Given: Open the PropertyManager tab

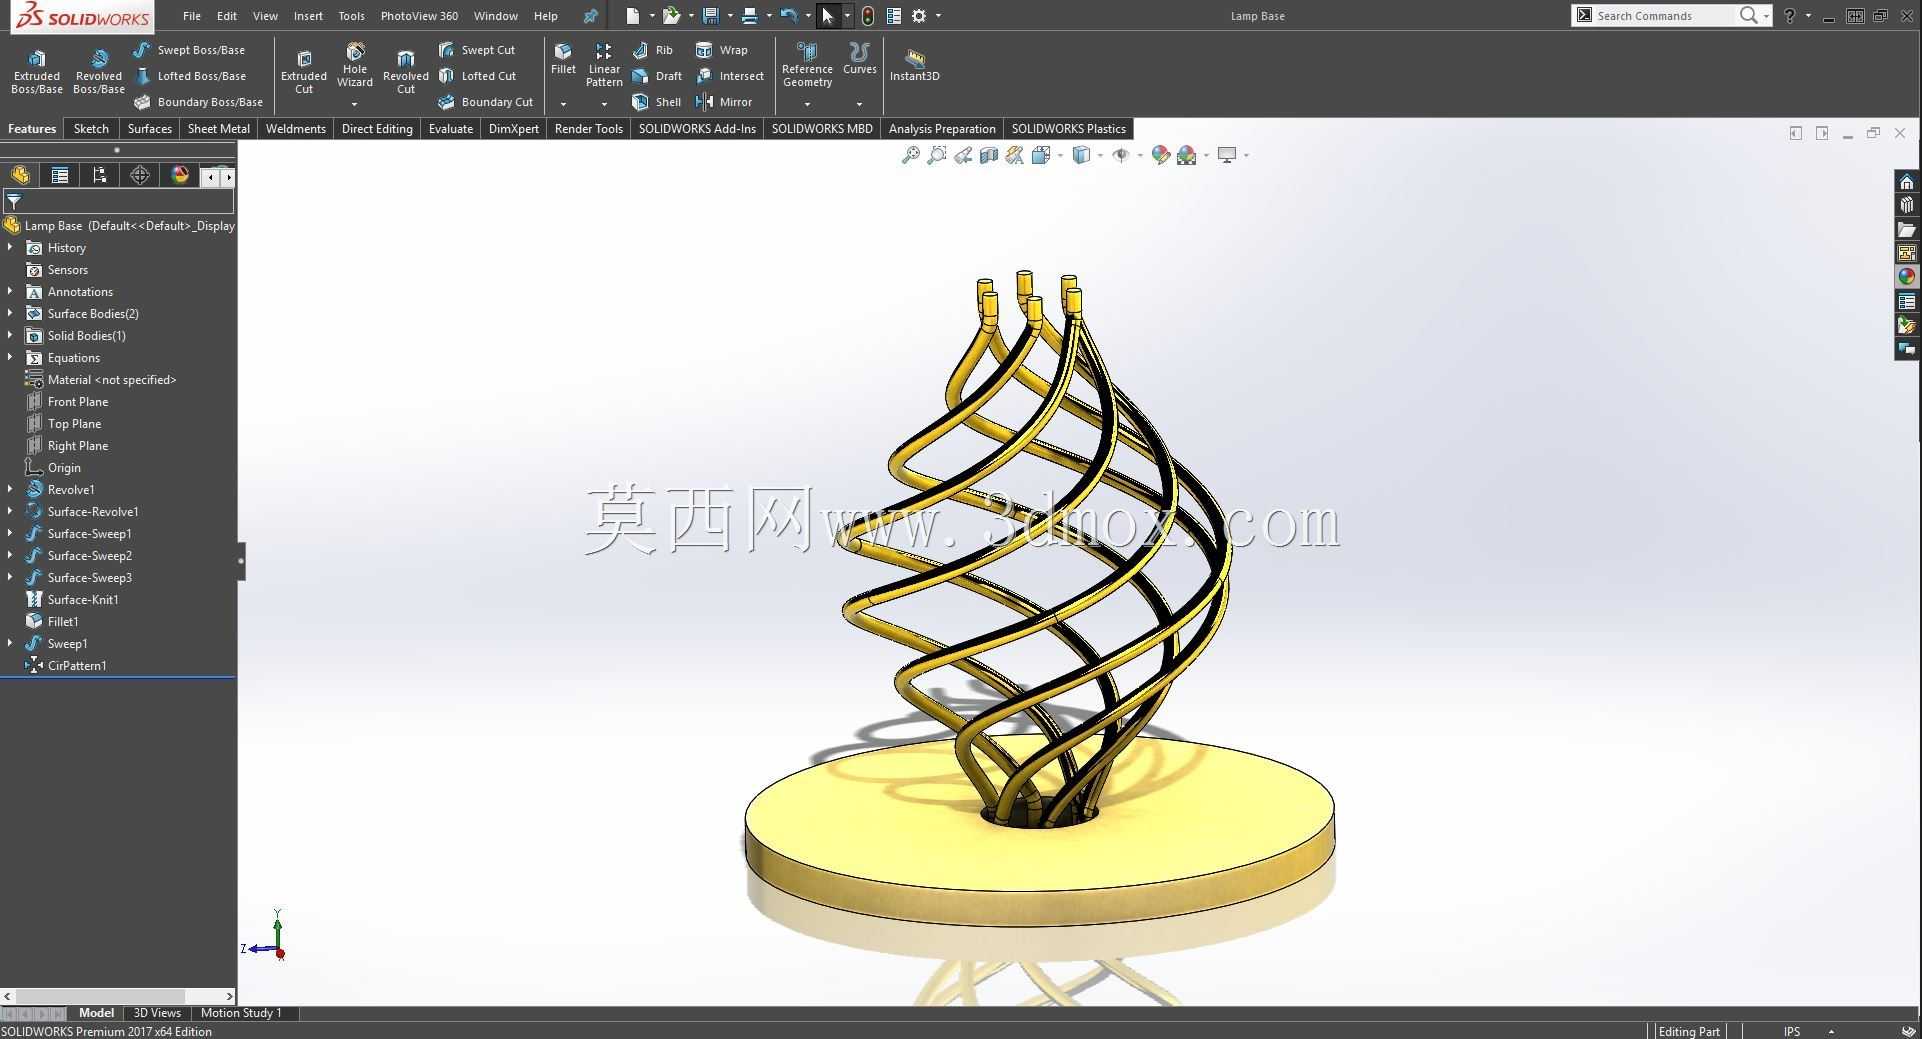Looking at the screenshot, I should click(60, 175).
